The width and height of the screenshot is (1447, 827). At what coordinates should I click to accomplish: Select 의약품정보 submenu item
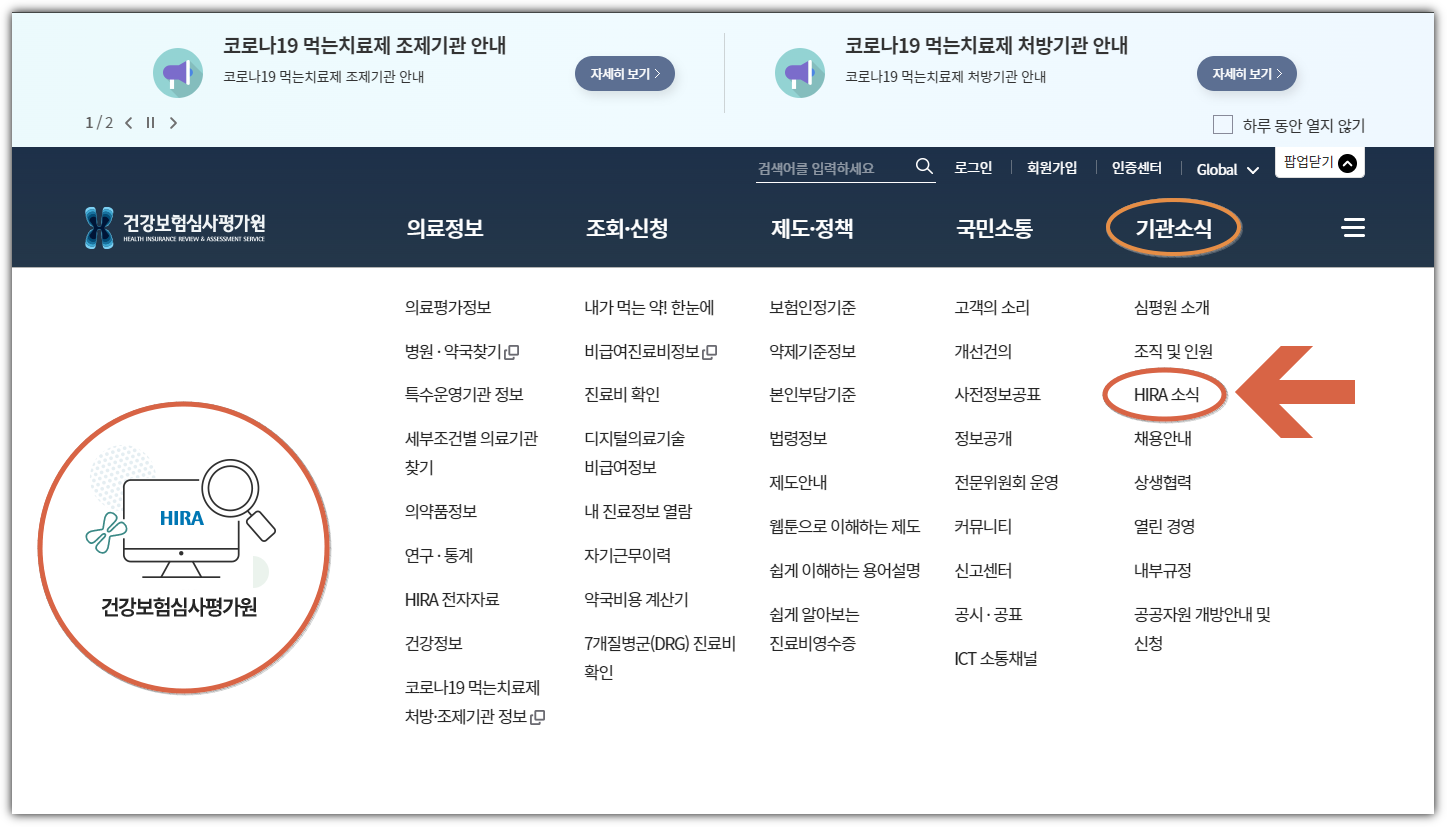point(441,512)
